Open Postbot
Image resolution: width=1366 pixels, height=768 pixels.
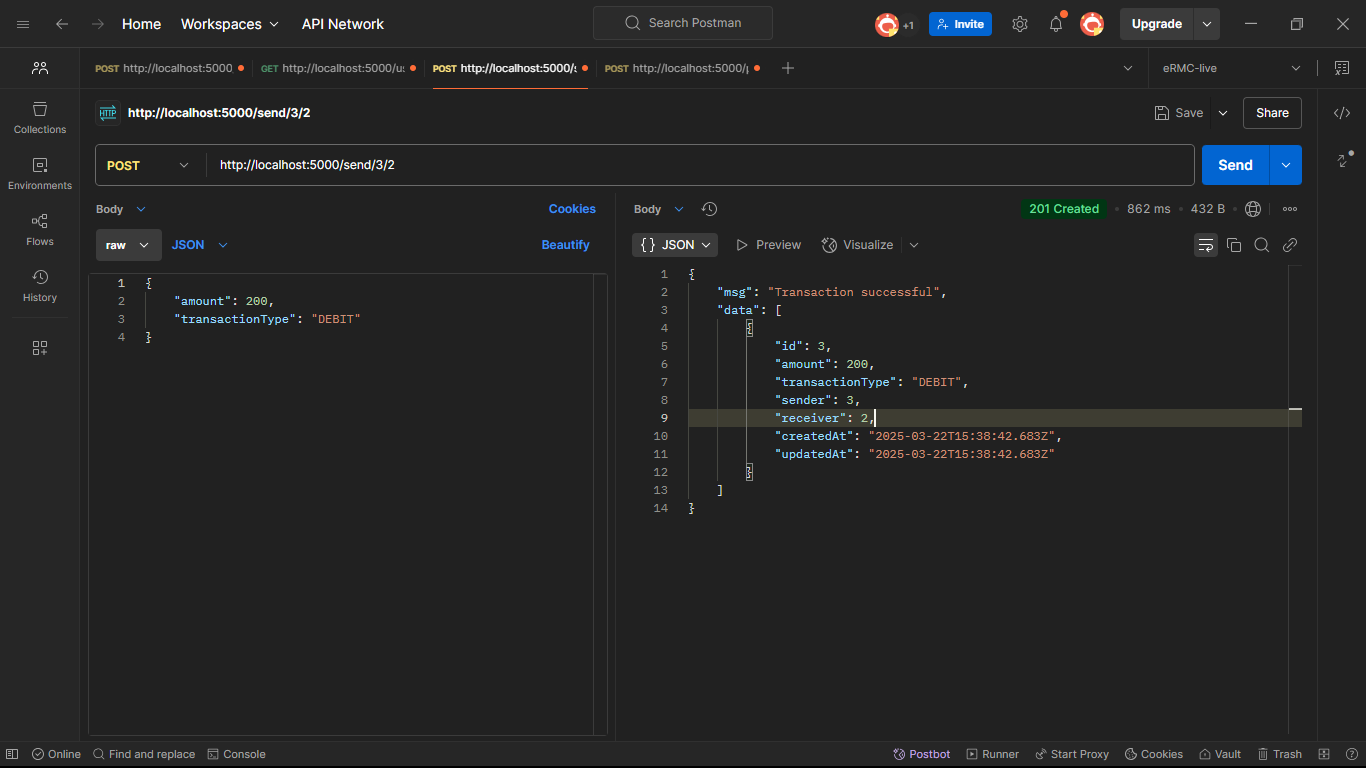(x=921, y=754)
